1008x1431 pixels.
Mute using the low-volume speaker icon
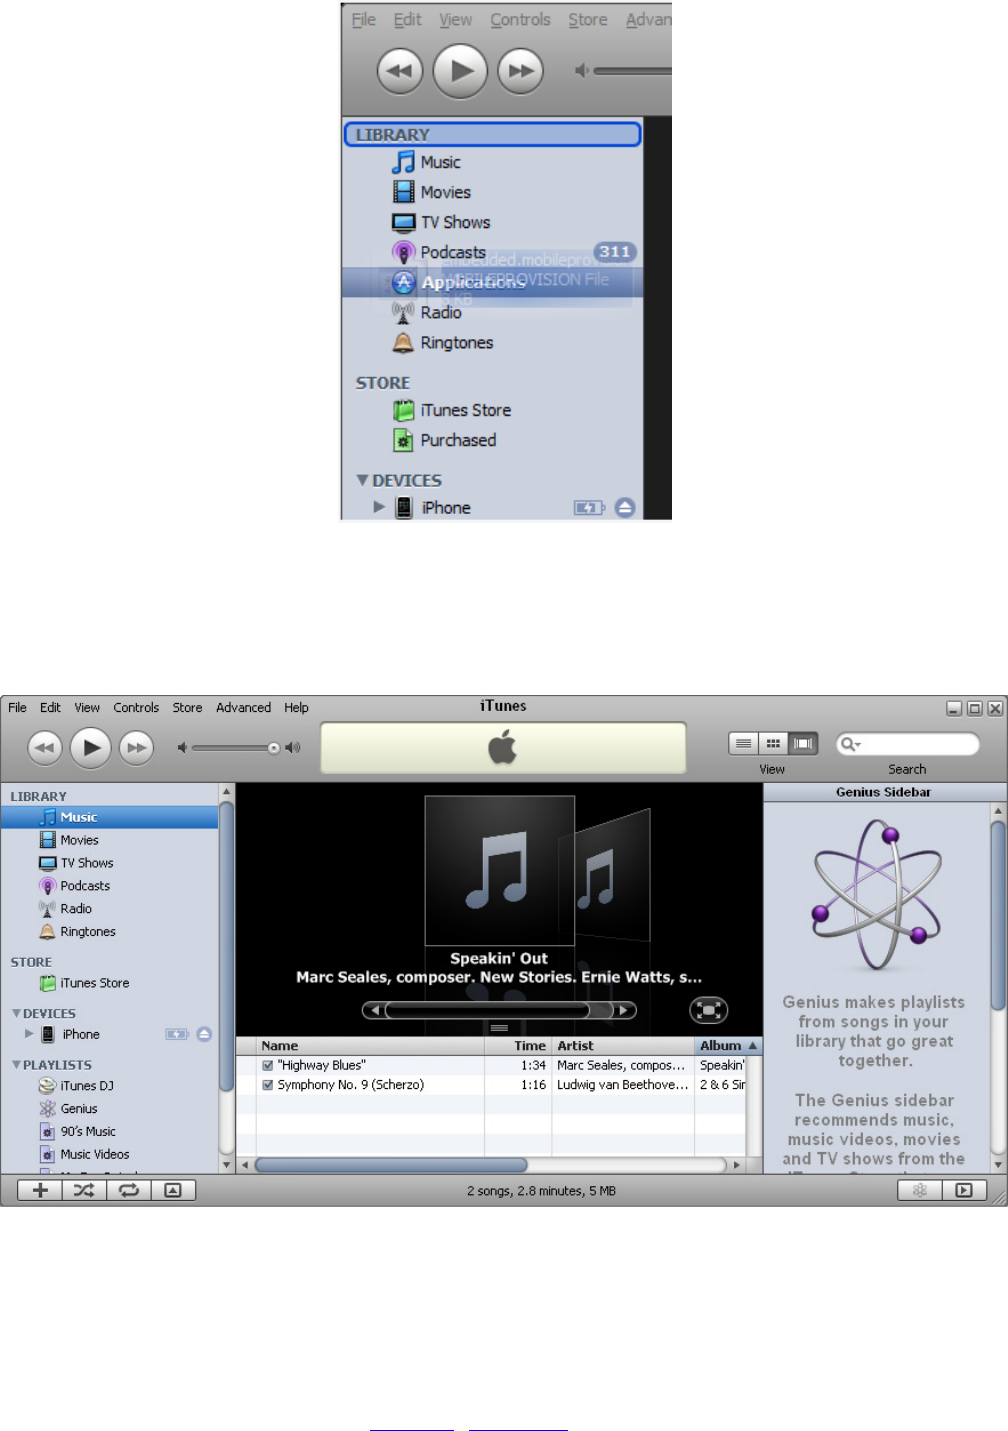[182, 748]
